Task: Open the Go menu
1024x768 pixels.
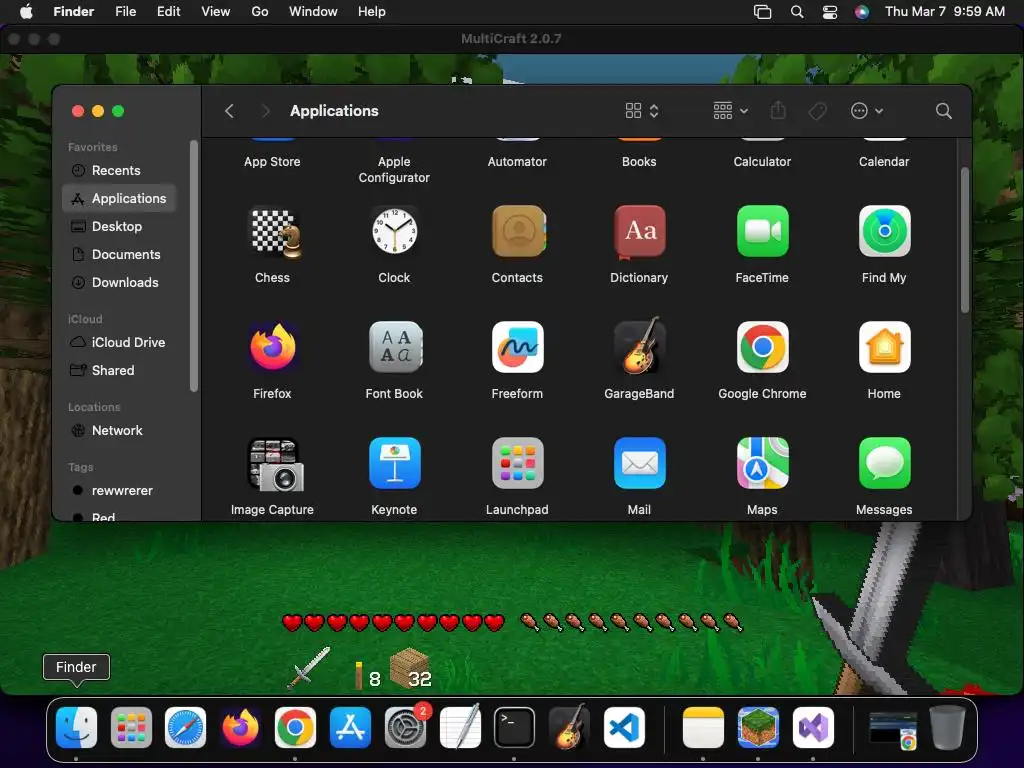Action: pyautogui.click(x=260, y=11)
